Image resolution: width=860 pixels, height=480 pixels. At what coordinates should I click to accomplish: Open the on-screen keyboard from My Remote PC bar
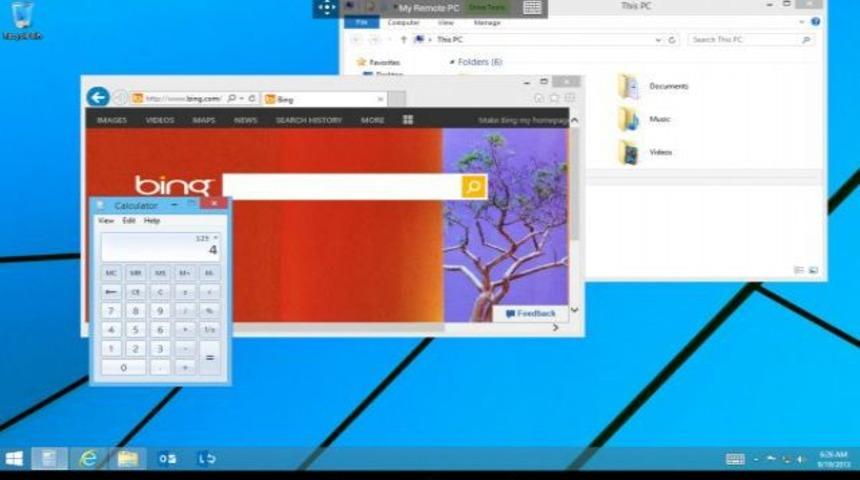tap(532, 8)
